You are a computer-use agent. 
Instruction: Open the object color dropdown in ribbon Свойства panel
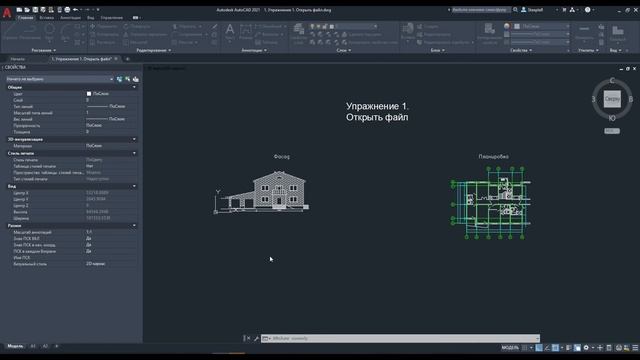(541, 26)
